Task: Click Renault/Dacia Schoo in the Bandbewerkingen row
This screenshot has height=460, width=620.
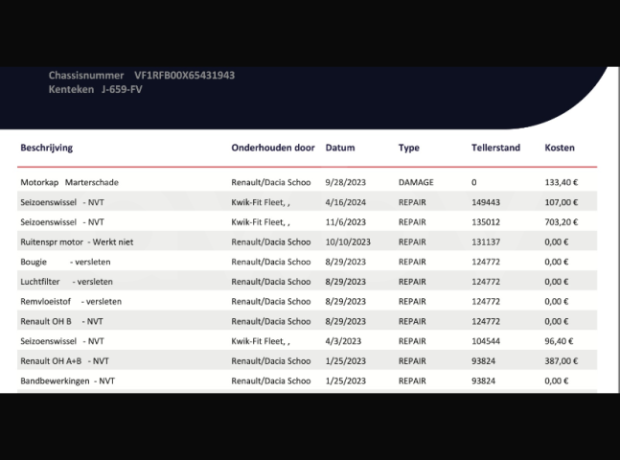Action: 271,381
